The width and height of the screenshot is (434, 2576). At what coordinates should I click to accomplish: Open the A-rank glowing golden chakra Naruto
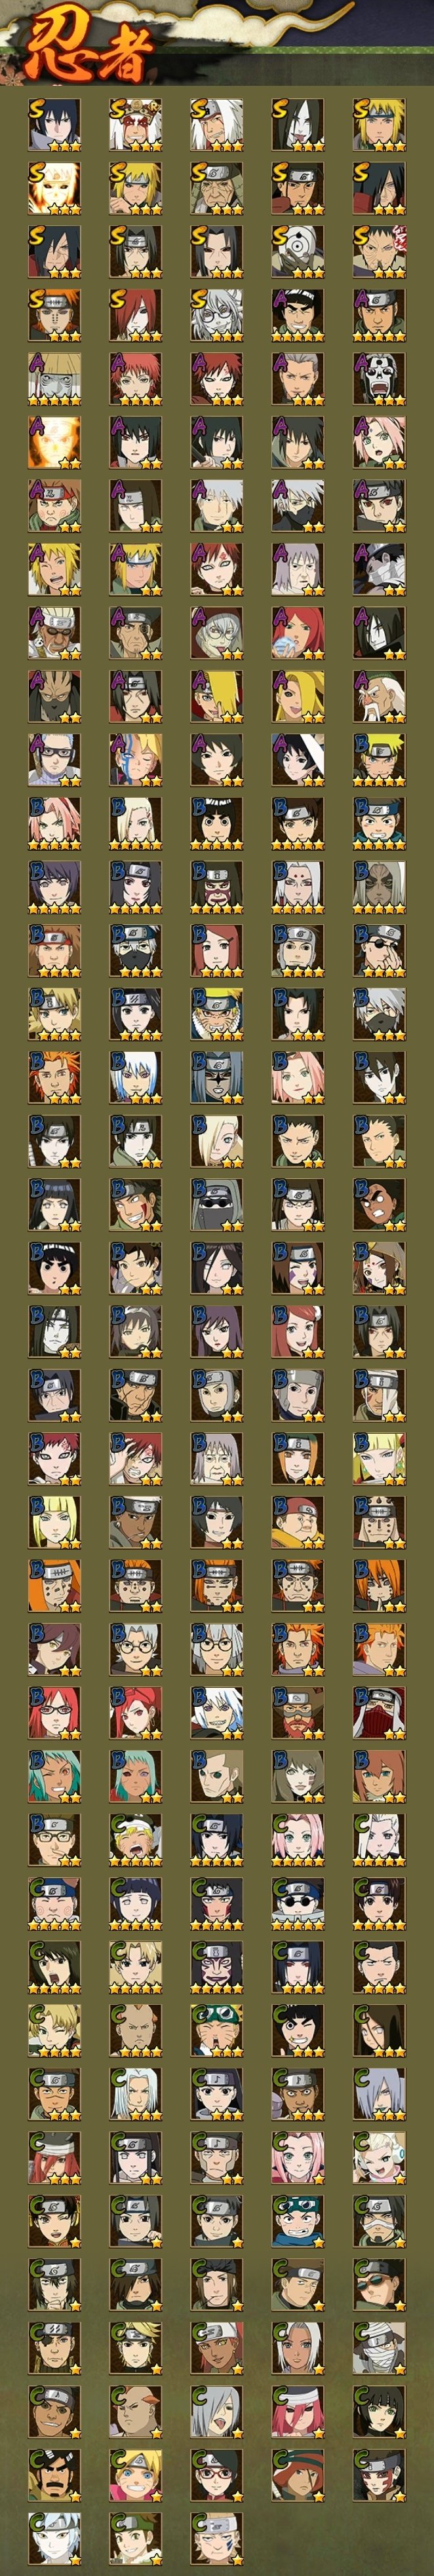(x=54, y=442)
